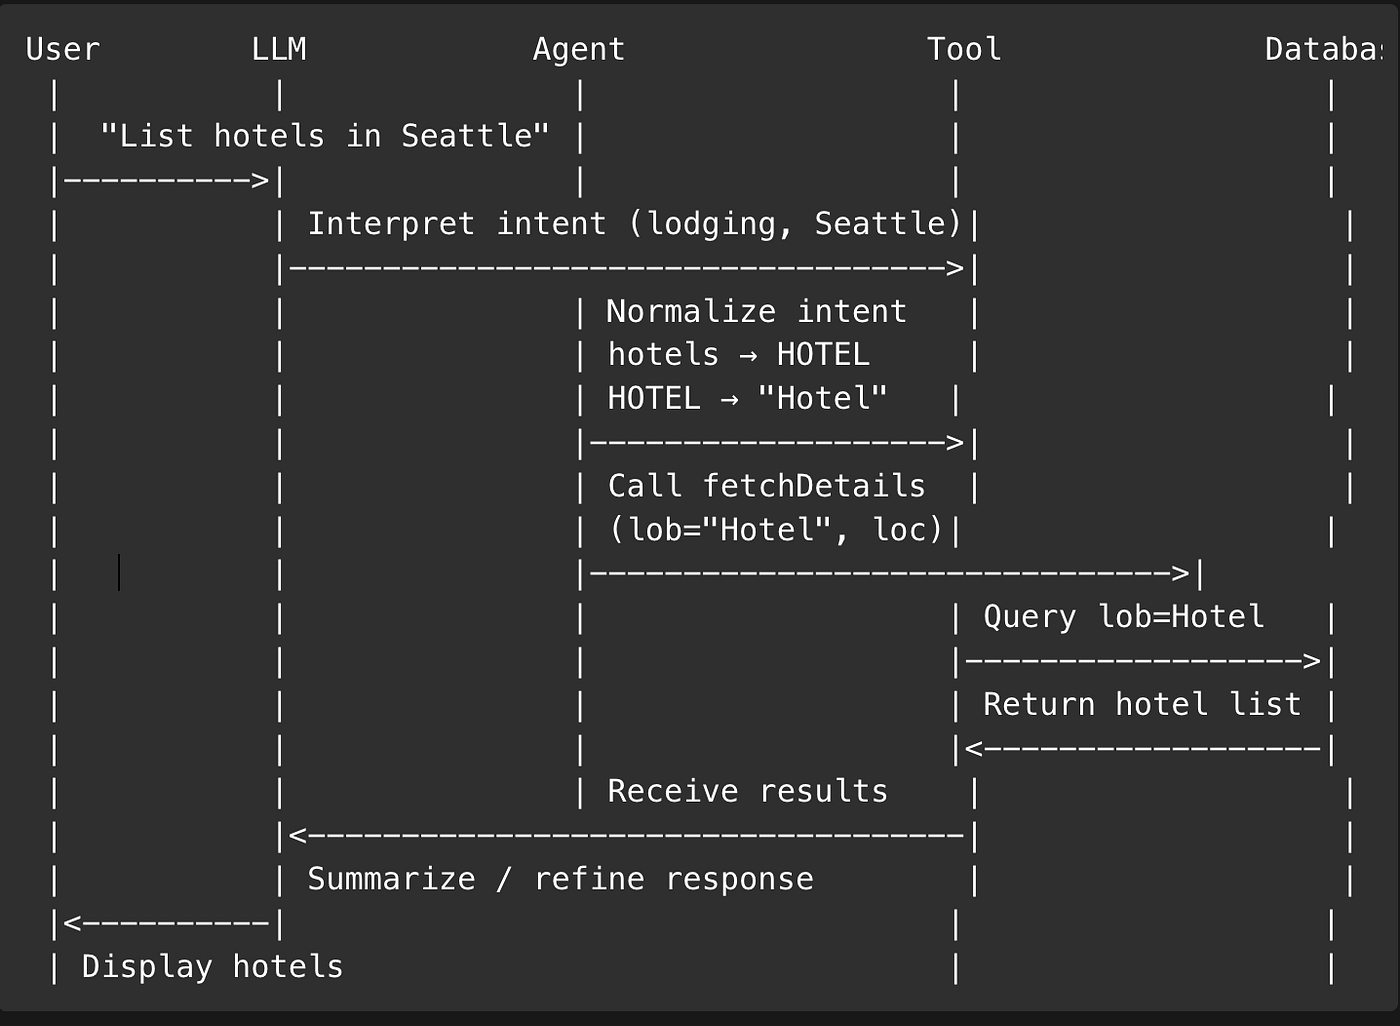Click "Summarize / refine response" text
The image size is (1400, 1026).
tap(560, 879)
